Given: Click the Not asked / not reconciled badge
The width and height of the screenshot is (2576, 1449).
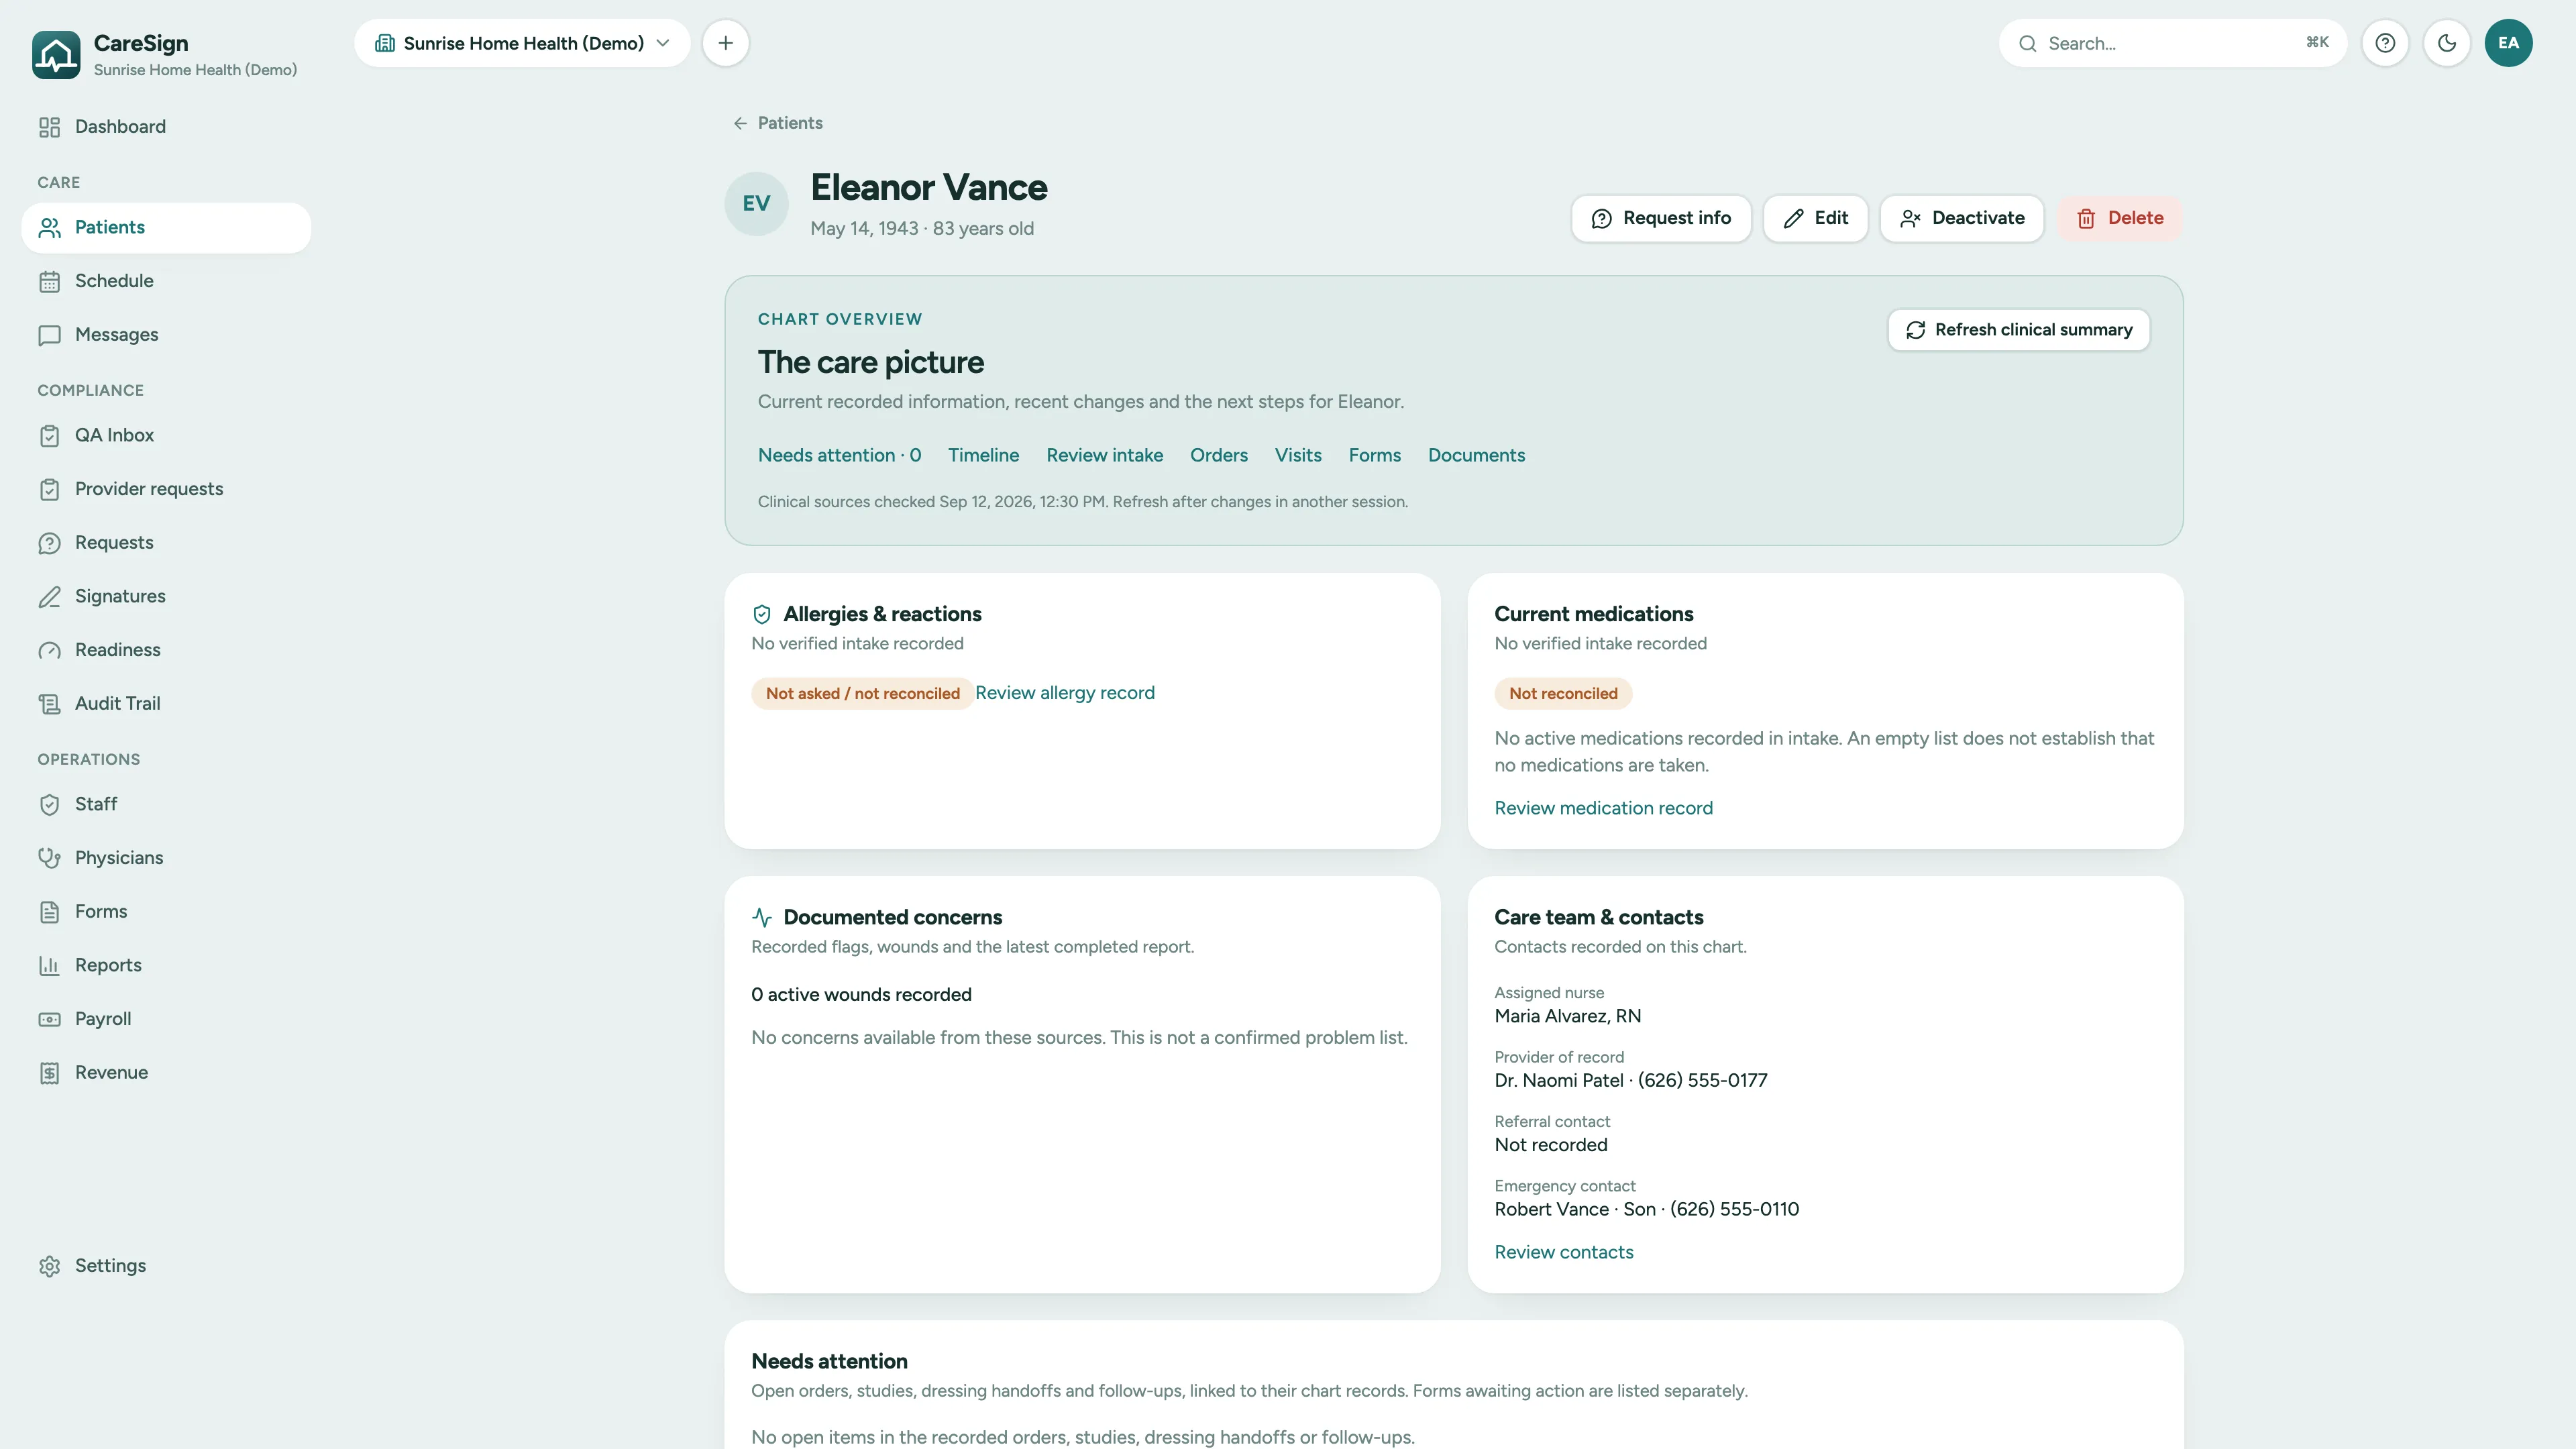Looking at the screenshot, I should click(x=862, y=694).
